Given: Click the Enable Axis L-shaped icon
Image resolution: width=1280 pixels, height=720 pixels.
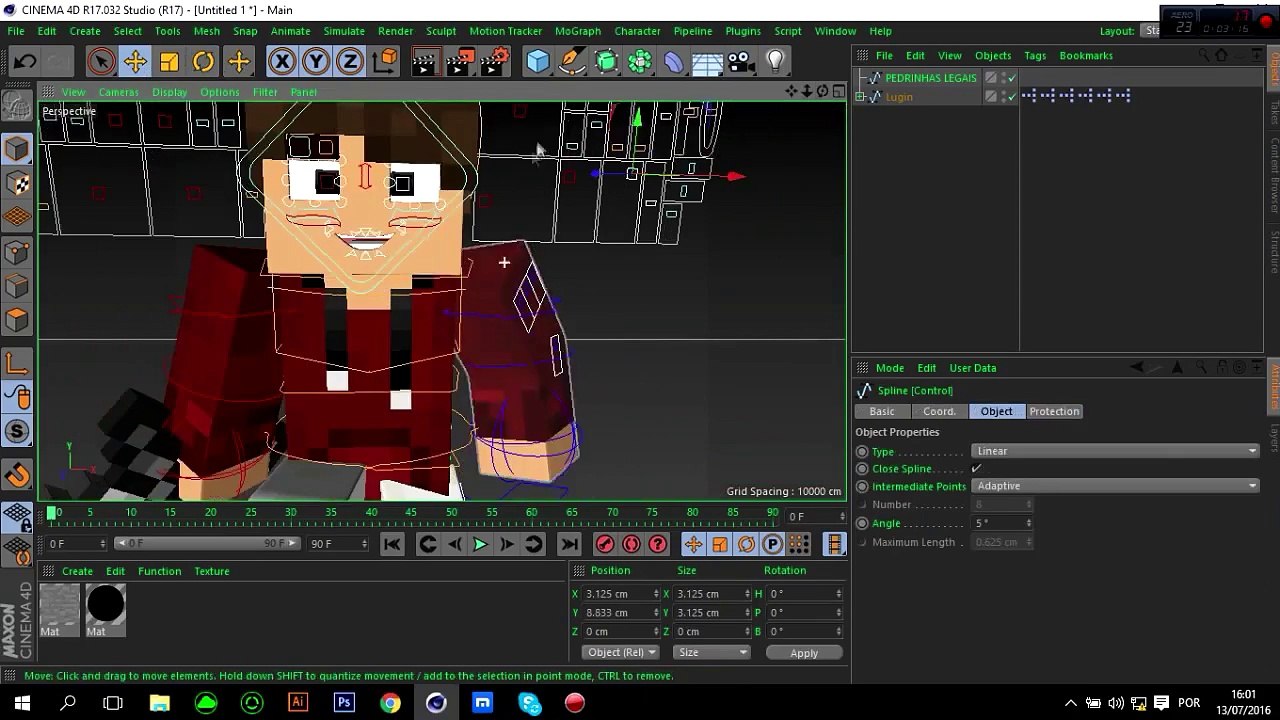Looking at the screenshot, I should click(x=17, y=363).
